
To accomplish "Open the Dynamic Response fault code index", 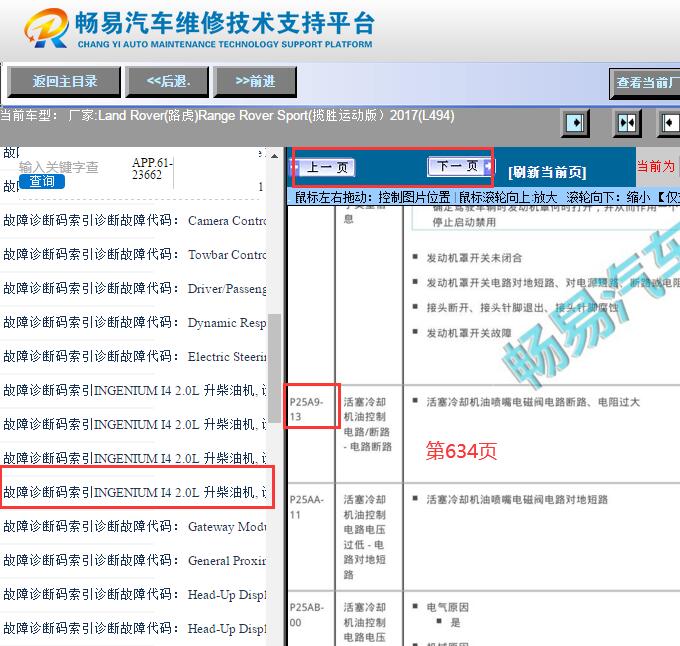I will pyautogui.click(x=134, y=323).
